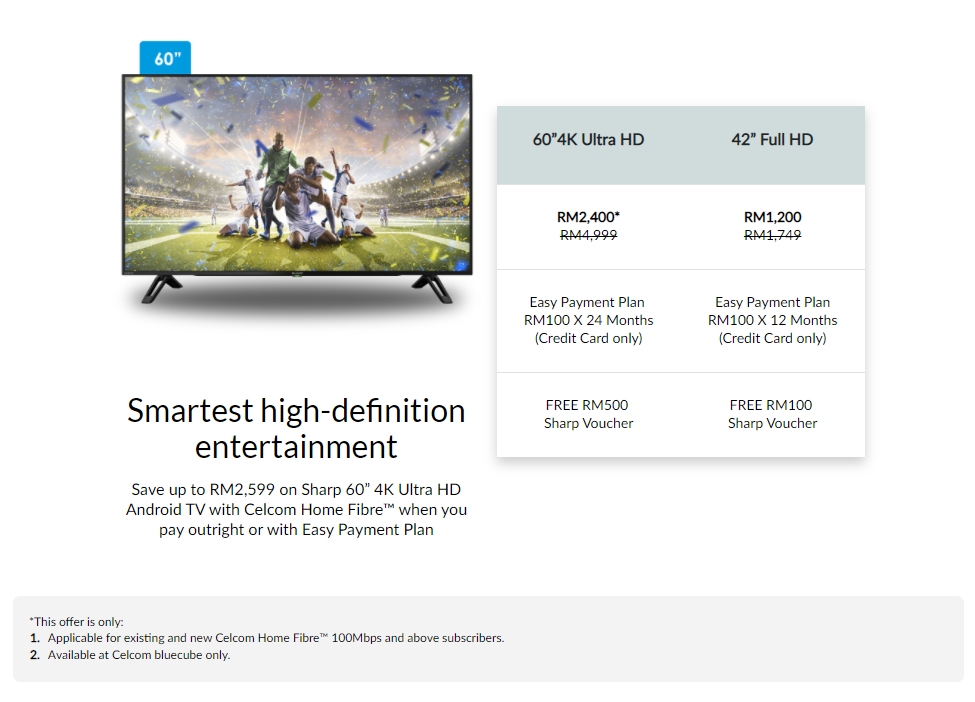Click the blue 60" size badge
Screen dimensions: 975x702
(166, 58)
